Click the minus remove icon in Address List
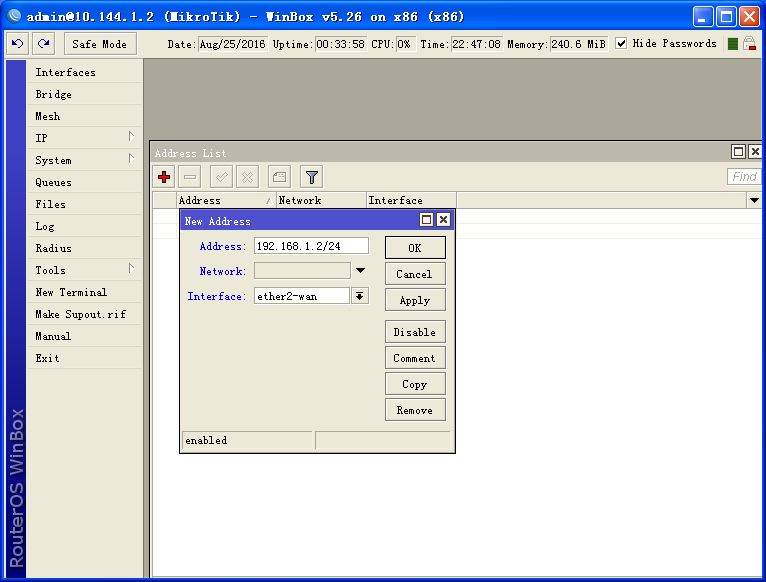The height and width of the screenshot is (582, 766). (x=190, y=177)
